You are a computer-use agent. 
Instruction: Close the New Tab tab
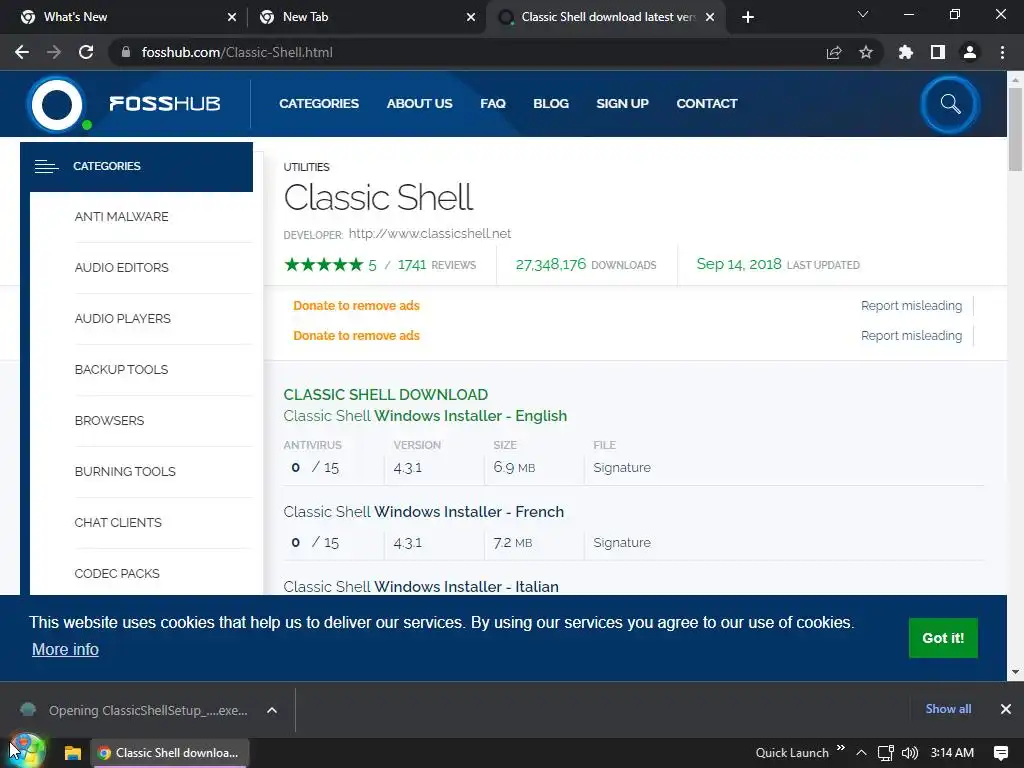coord(471,17)
